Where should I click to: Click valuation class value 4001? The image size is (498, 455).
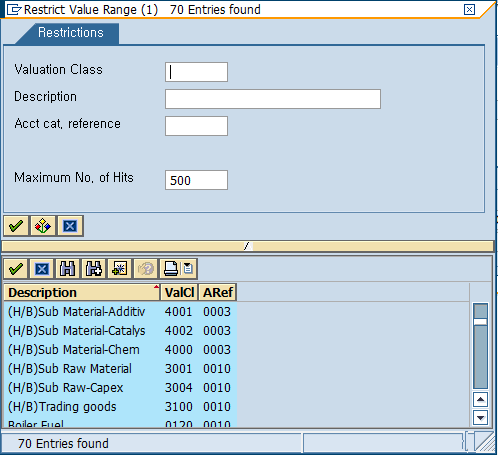pos(179,312)
